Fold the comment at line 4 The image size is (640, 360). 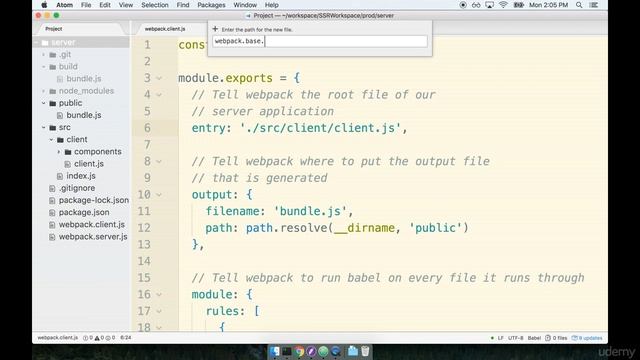(x=159, y=95)
